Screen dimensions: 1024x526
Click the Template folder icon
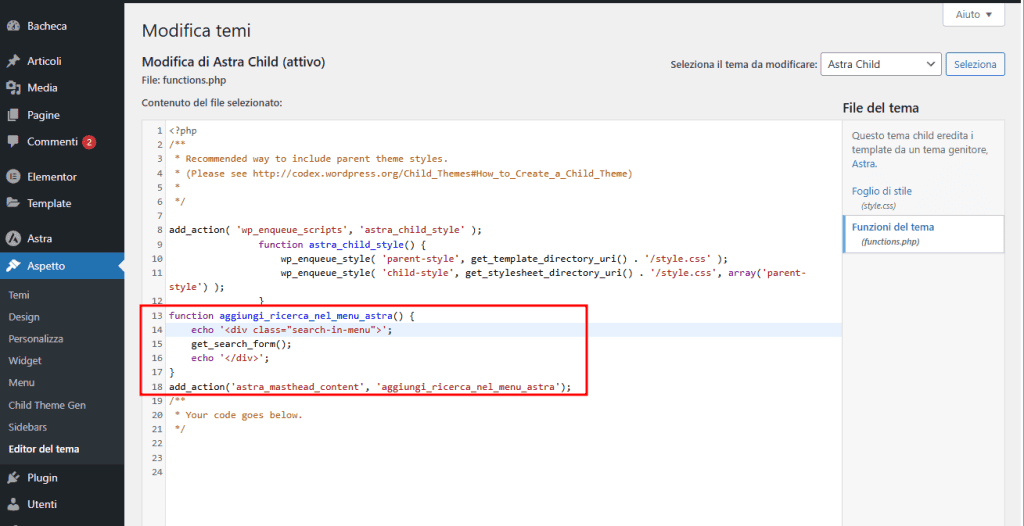[12, 203]
